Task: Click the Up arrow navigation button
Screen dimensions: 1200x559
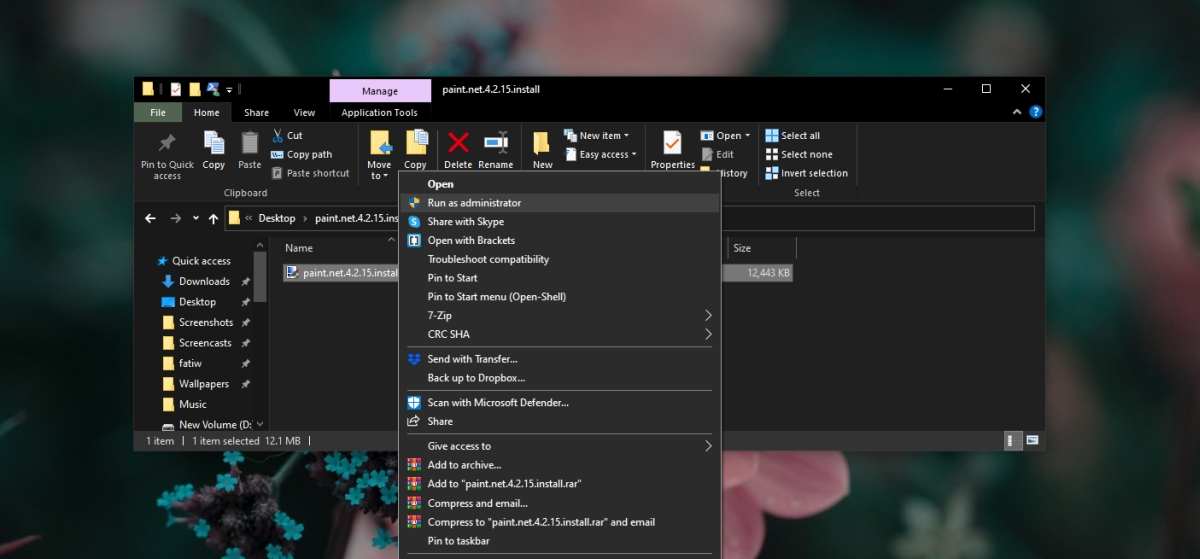Action: [213, 218]
